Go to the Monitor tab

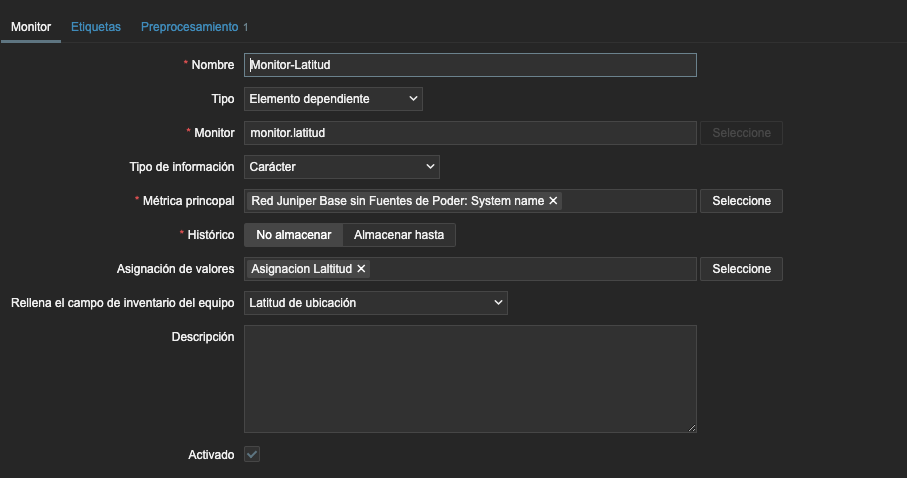click(x=31, y=27)
